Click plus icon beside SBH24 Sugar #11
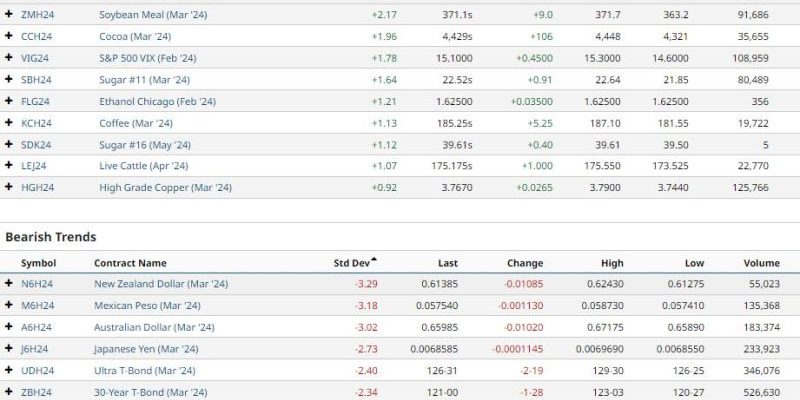 [8, 79]
